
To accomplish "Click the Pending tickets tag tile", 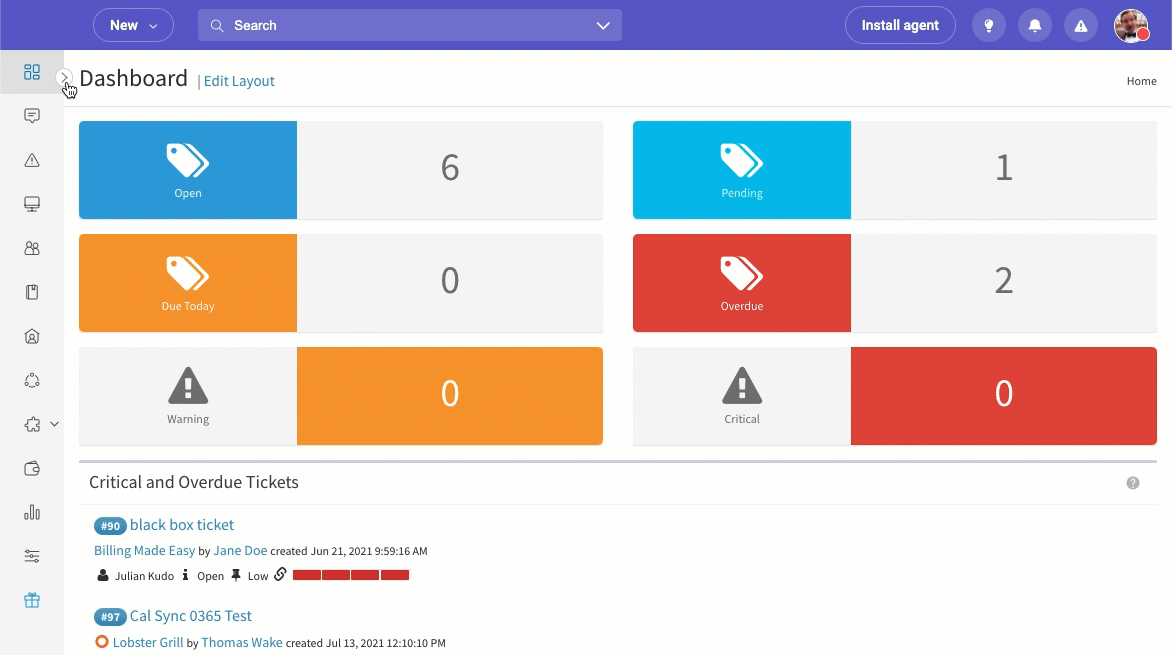I will coord(741,170).
